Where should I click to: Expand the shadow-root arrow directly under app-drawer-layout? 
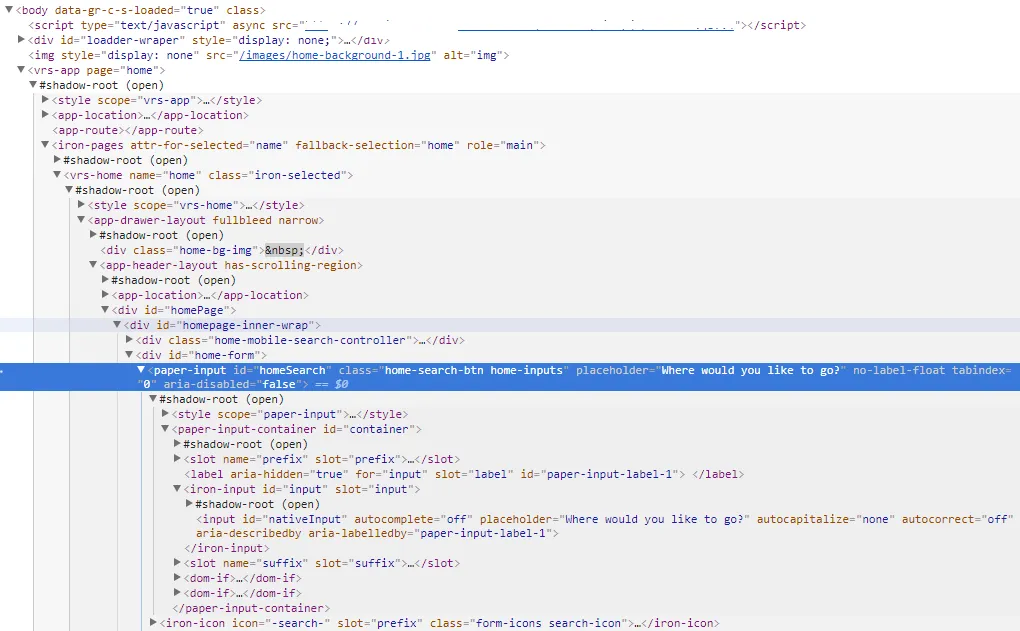(93, 234)
